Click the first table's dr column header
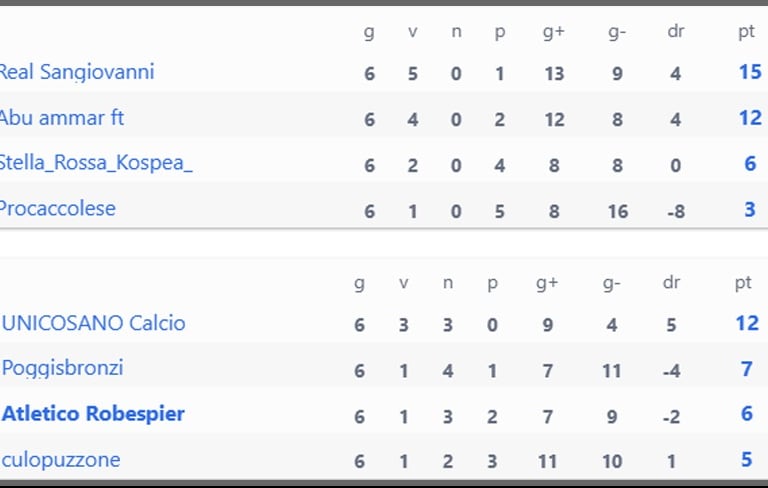The height and width of the screenshot is (488, 768). 676,31
